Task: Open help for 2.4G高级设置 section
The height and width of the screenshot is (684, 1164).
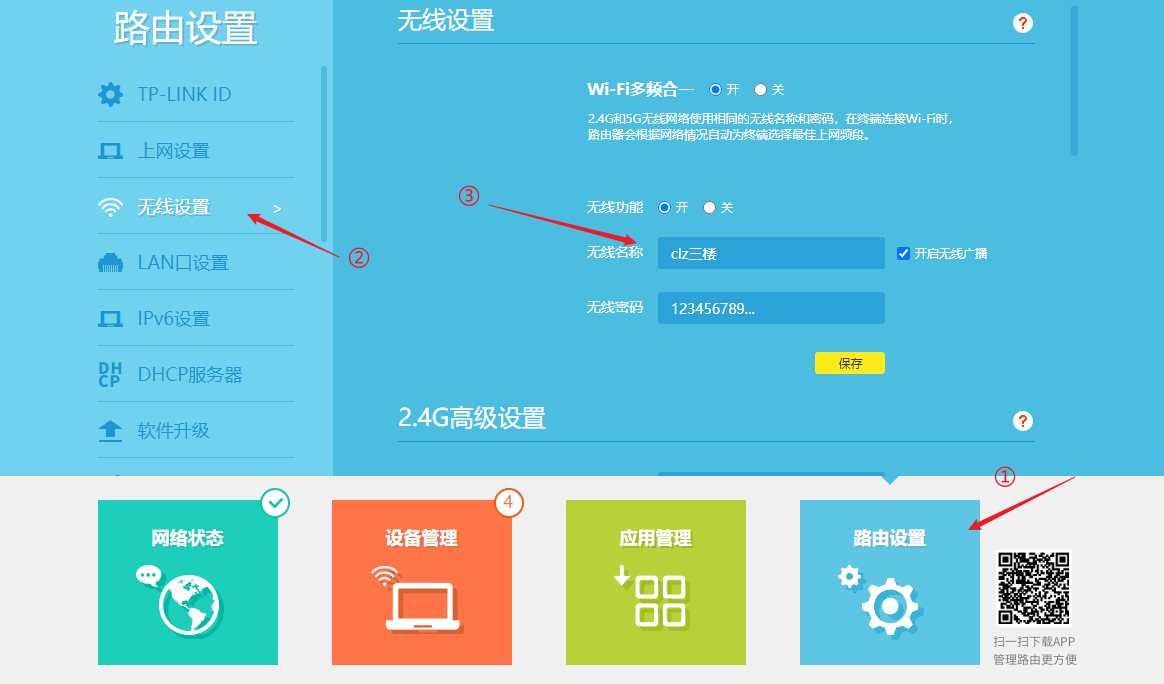Action: click(x=1023, y=421)
